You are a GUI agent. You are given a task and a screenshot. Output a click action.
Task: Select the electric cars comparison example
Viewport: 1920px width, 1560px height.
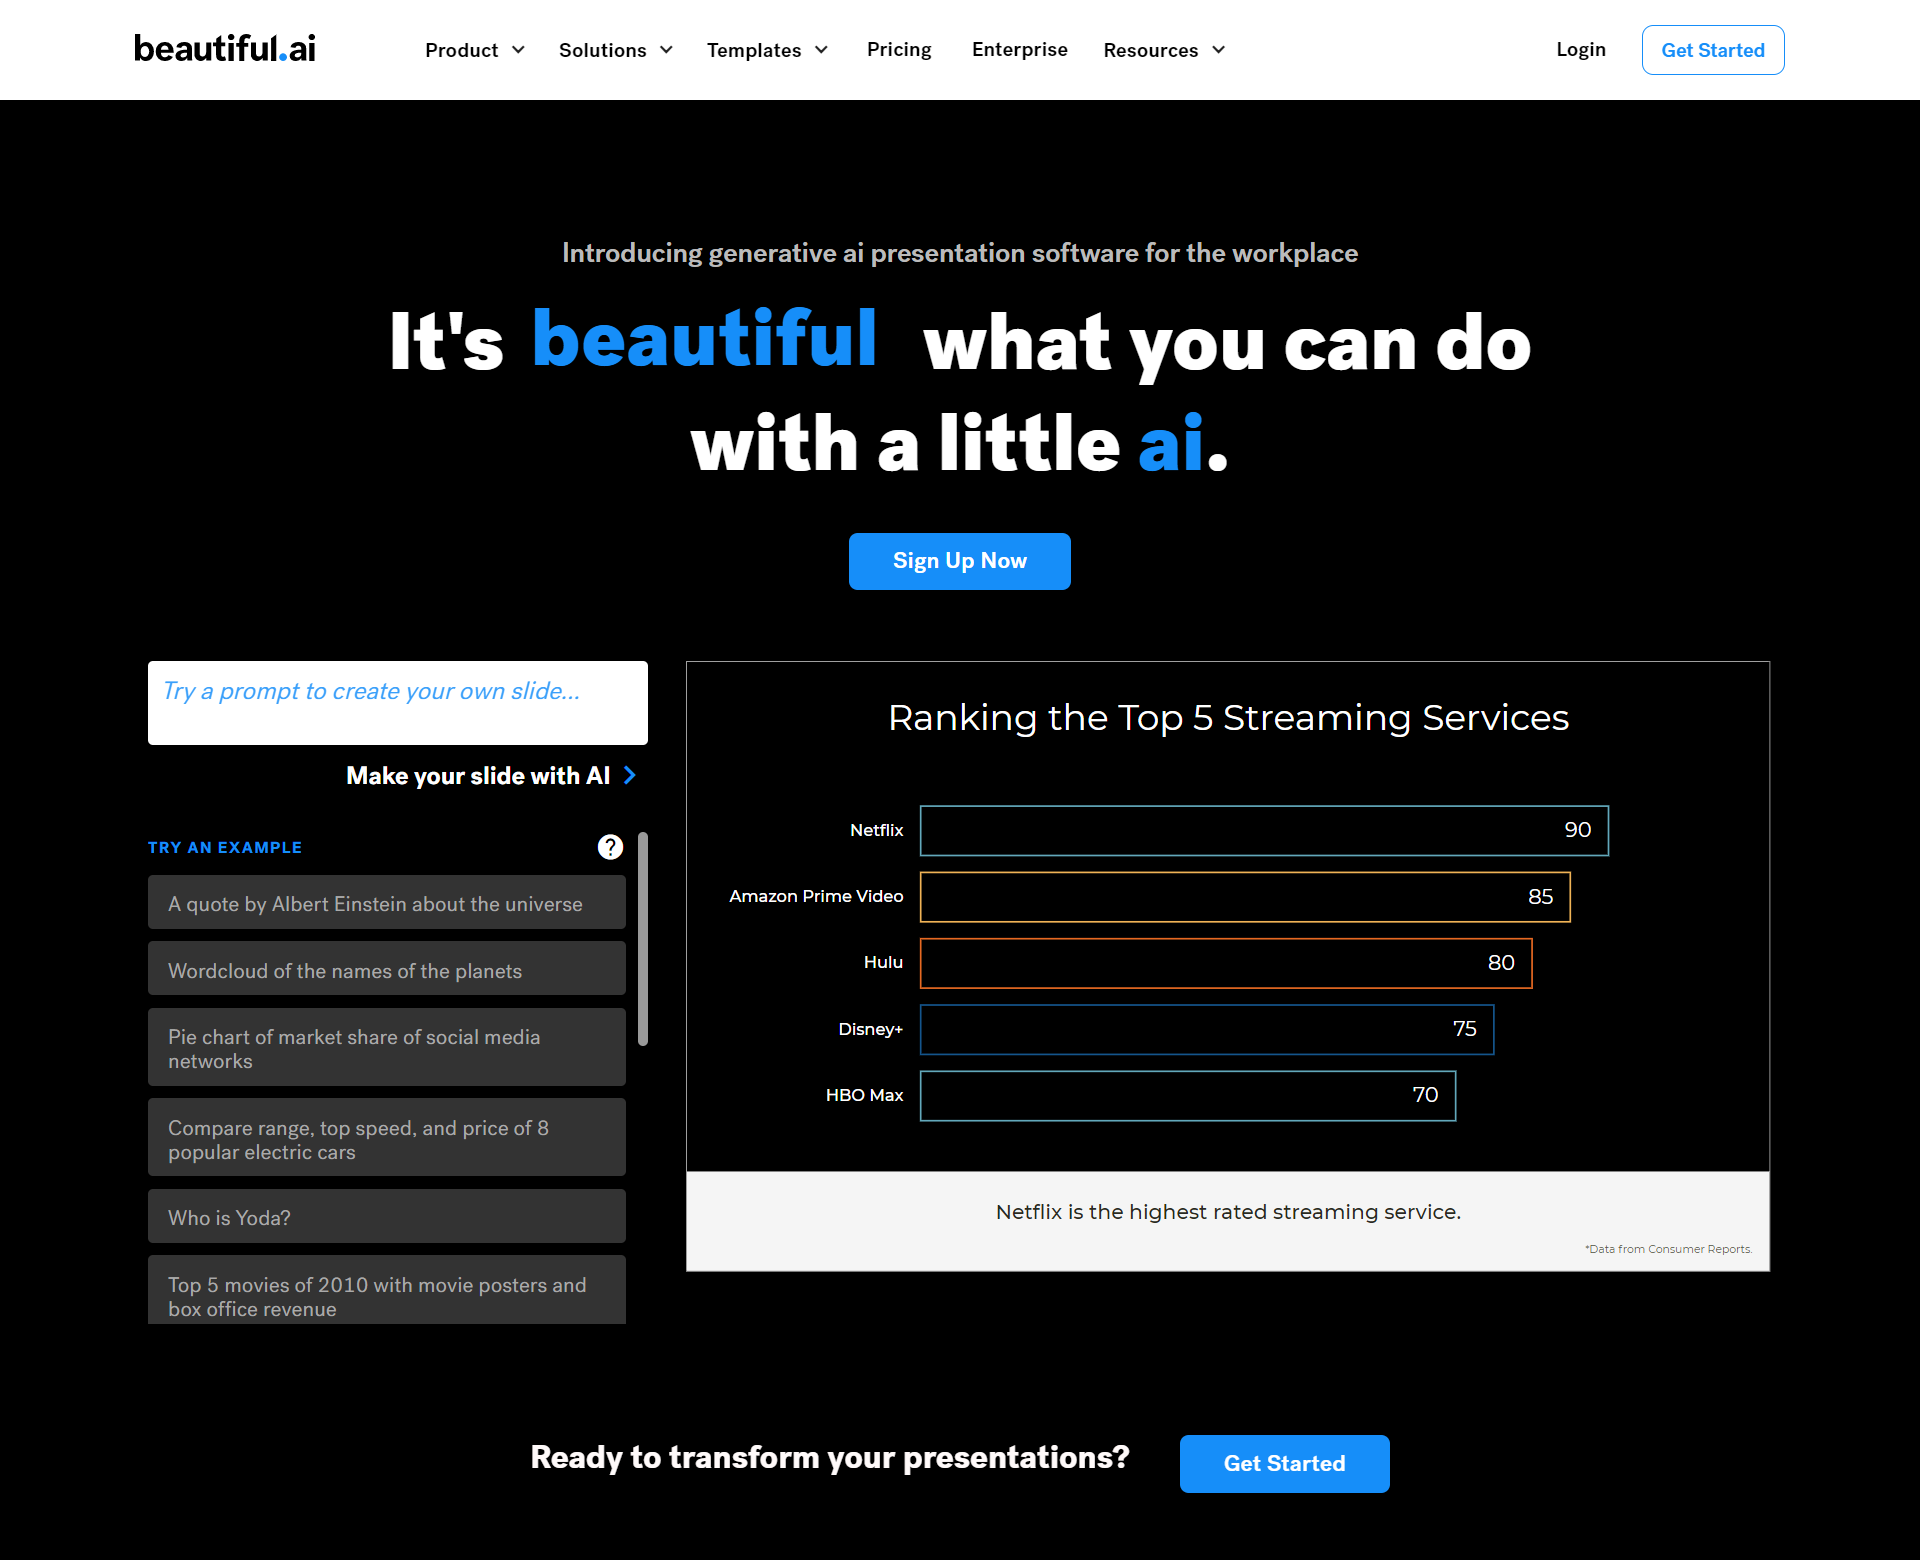388,1140
